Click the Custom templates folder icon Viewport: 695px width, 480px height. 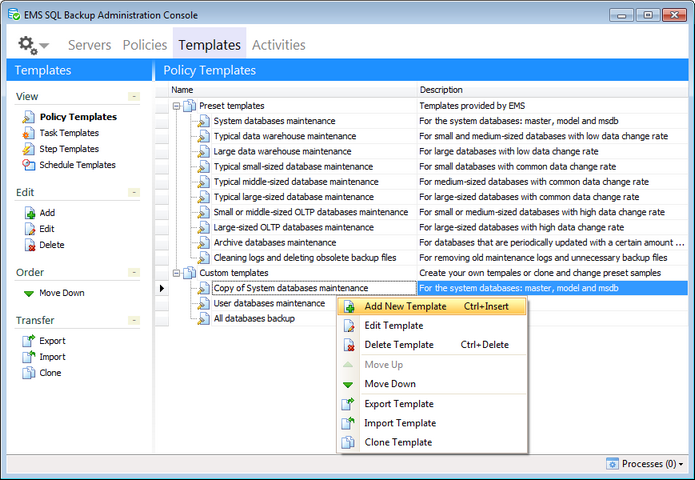coord(190,273)
